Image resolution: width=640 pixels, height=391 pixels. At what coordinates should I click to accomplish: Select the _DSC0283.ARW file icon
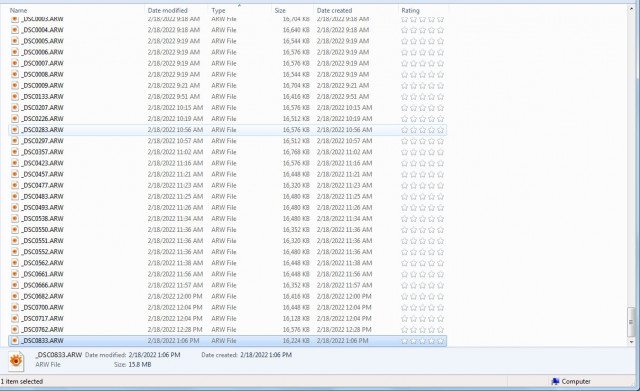[15, 130]
